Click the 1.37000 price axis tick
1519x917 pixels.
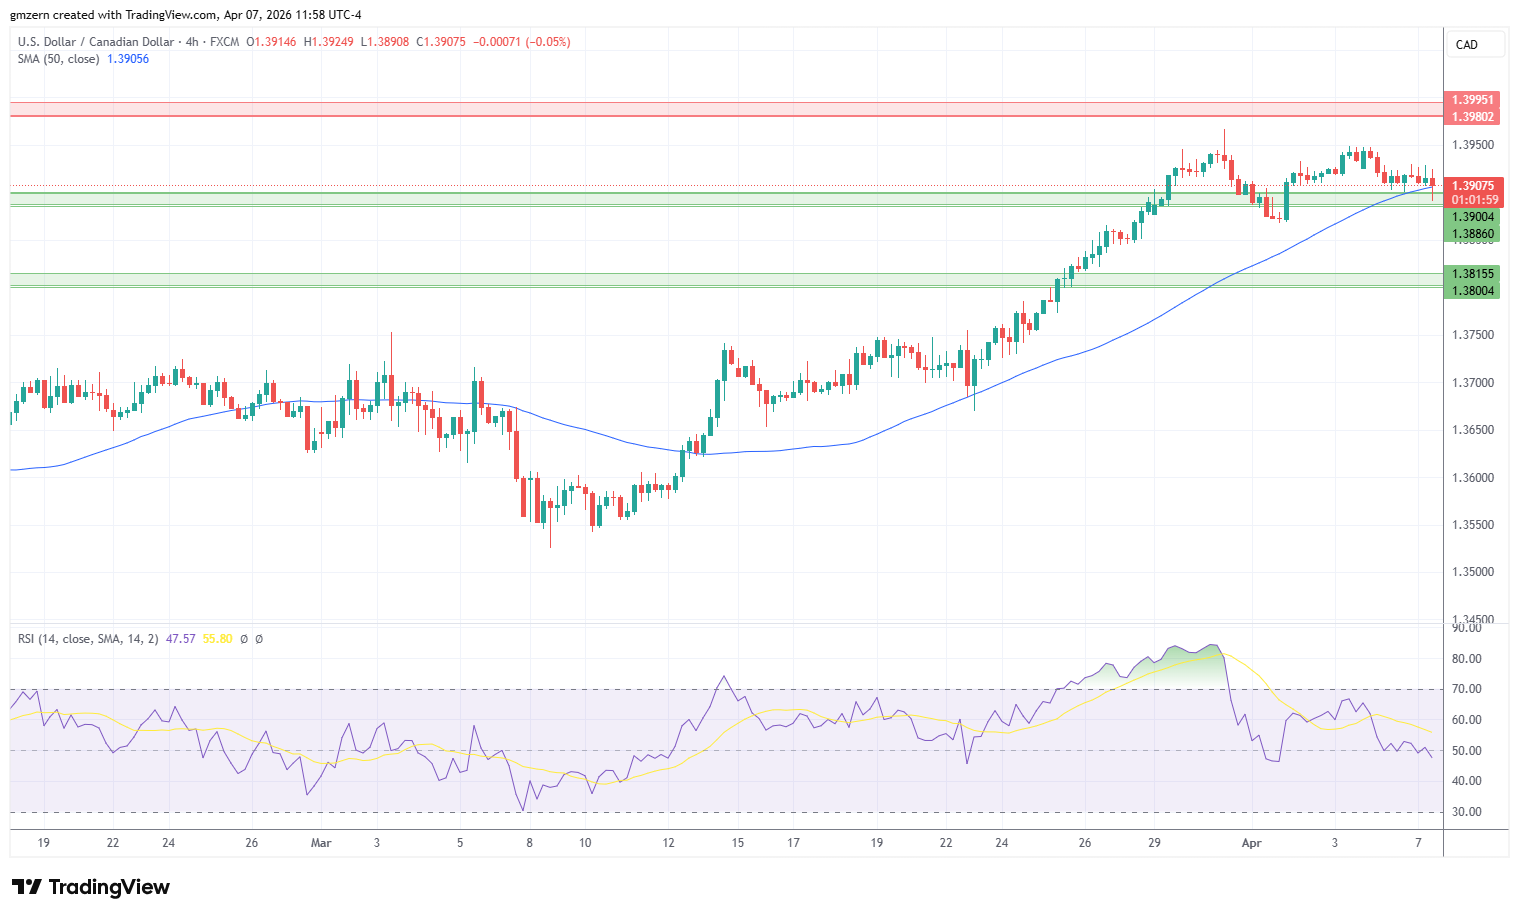coord(1473,383)
